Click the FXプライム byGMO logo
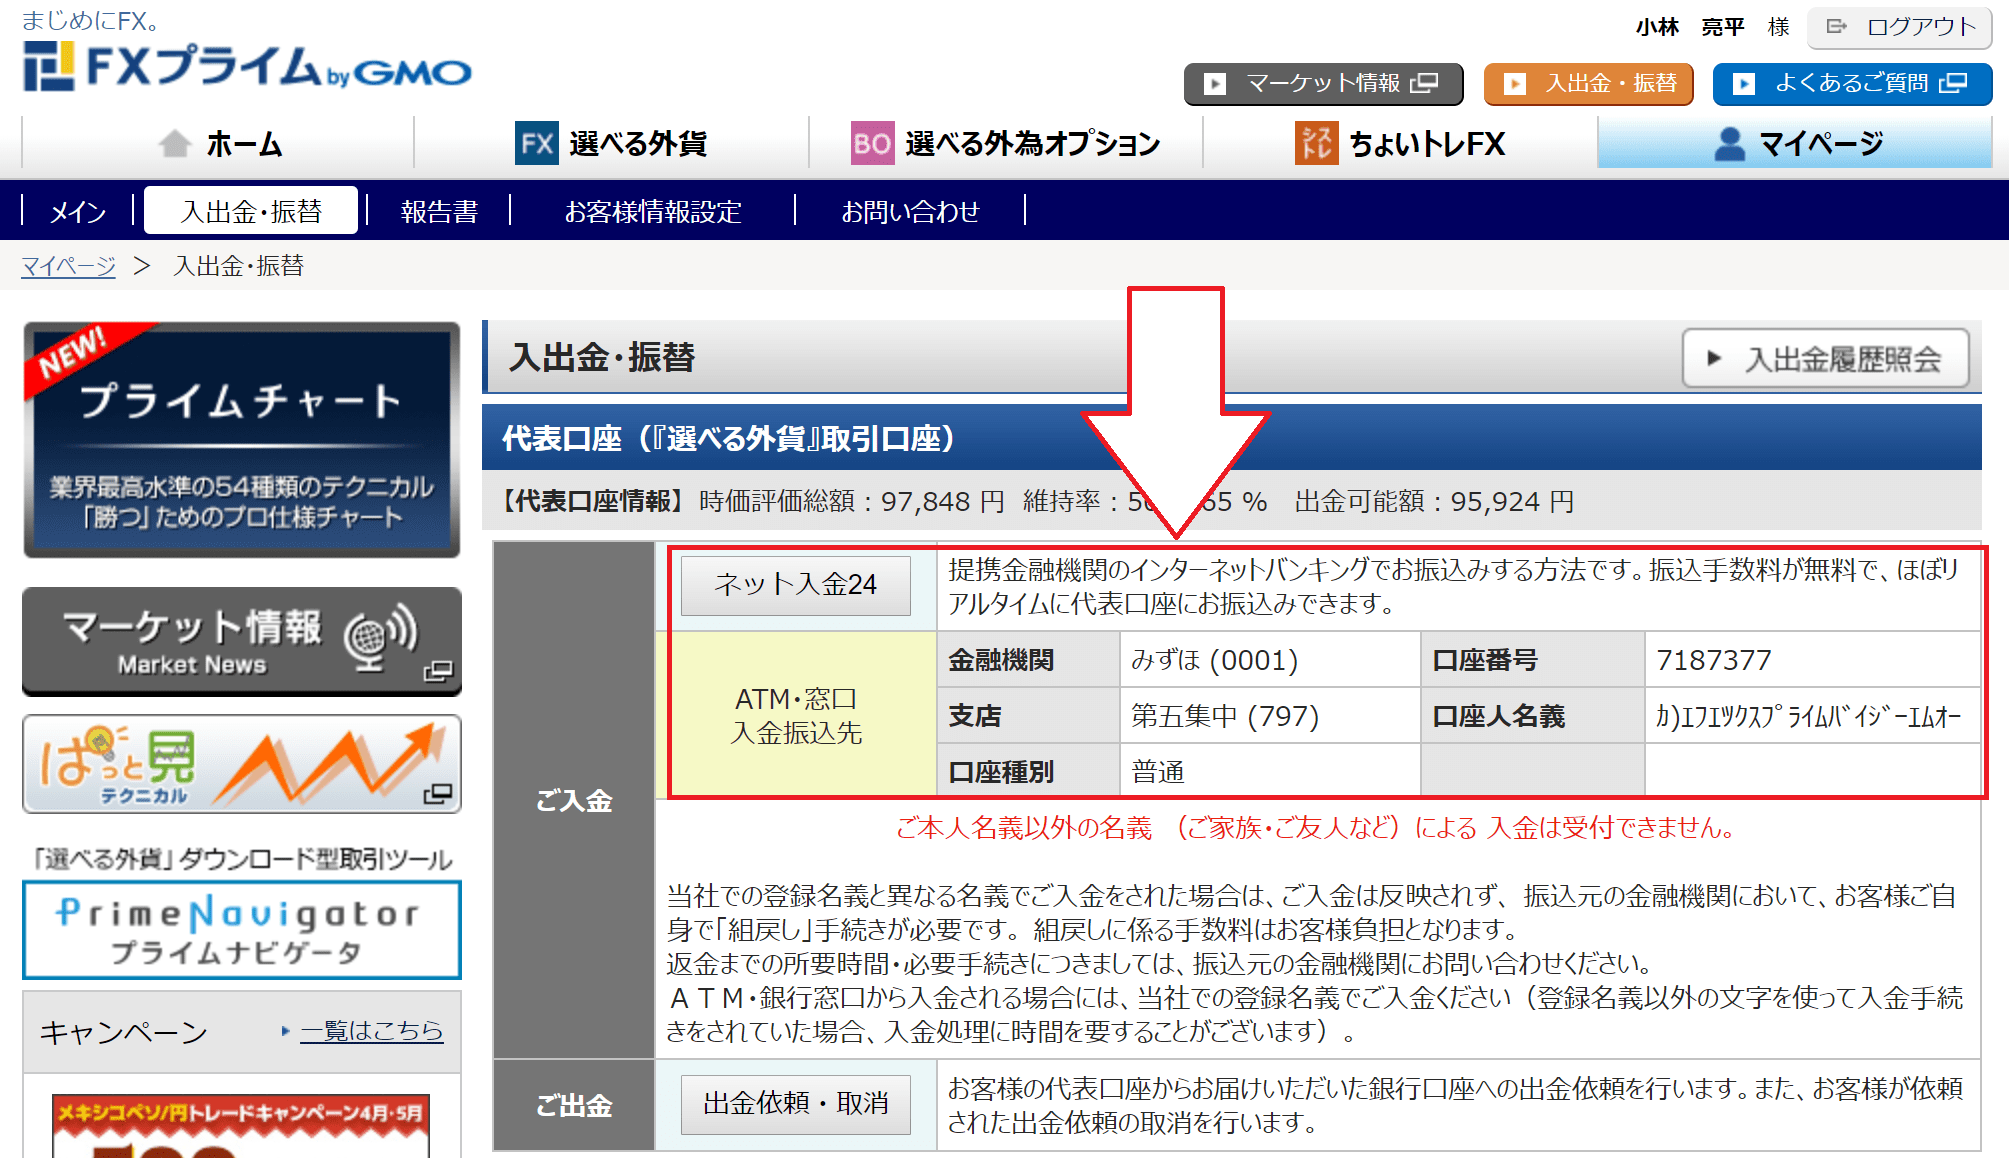2009x1158 pixels. [246, 66]
